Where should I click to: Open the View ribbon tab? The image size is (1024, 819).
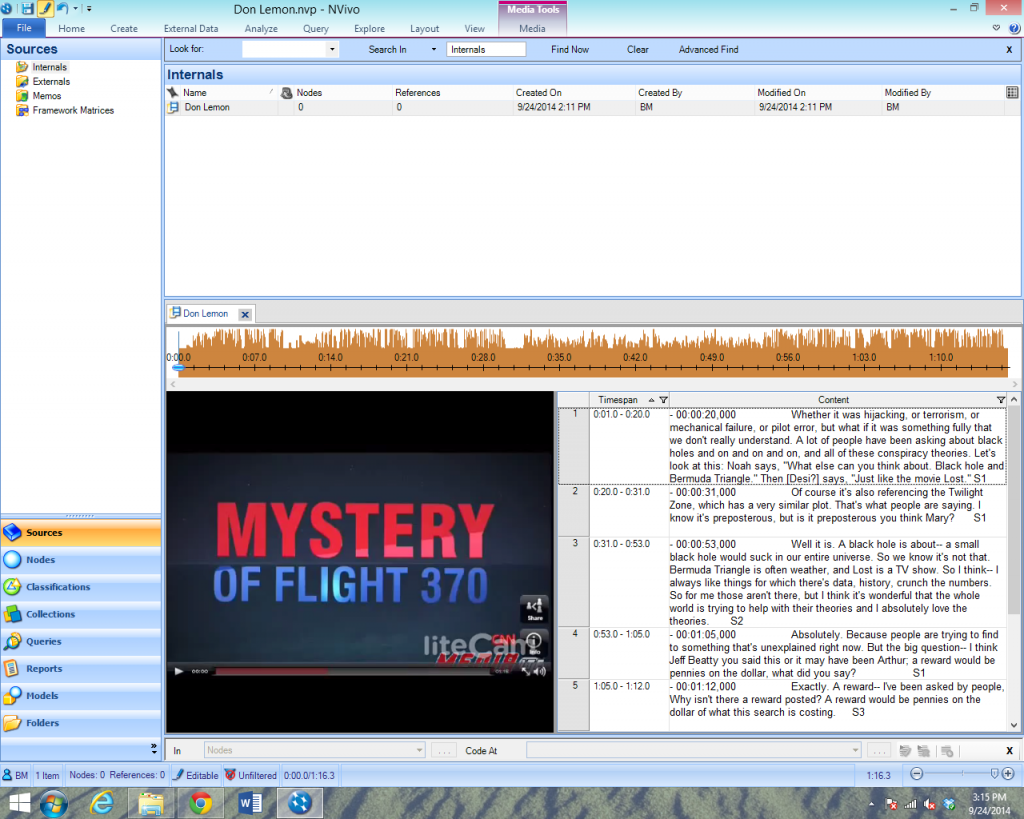tap(474, 29)
